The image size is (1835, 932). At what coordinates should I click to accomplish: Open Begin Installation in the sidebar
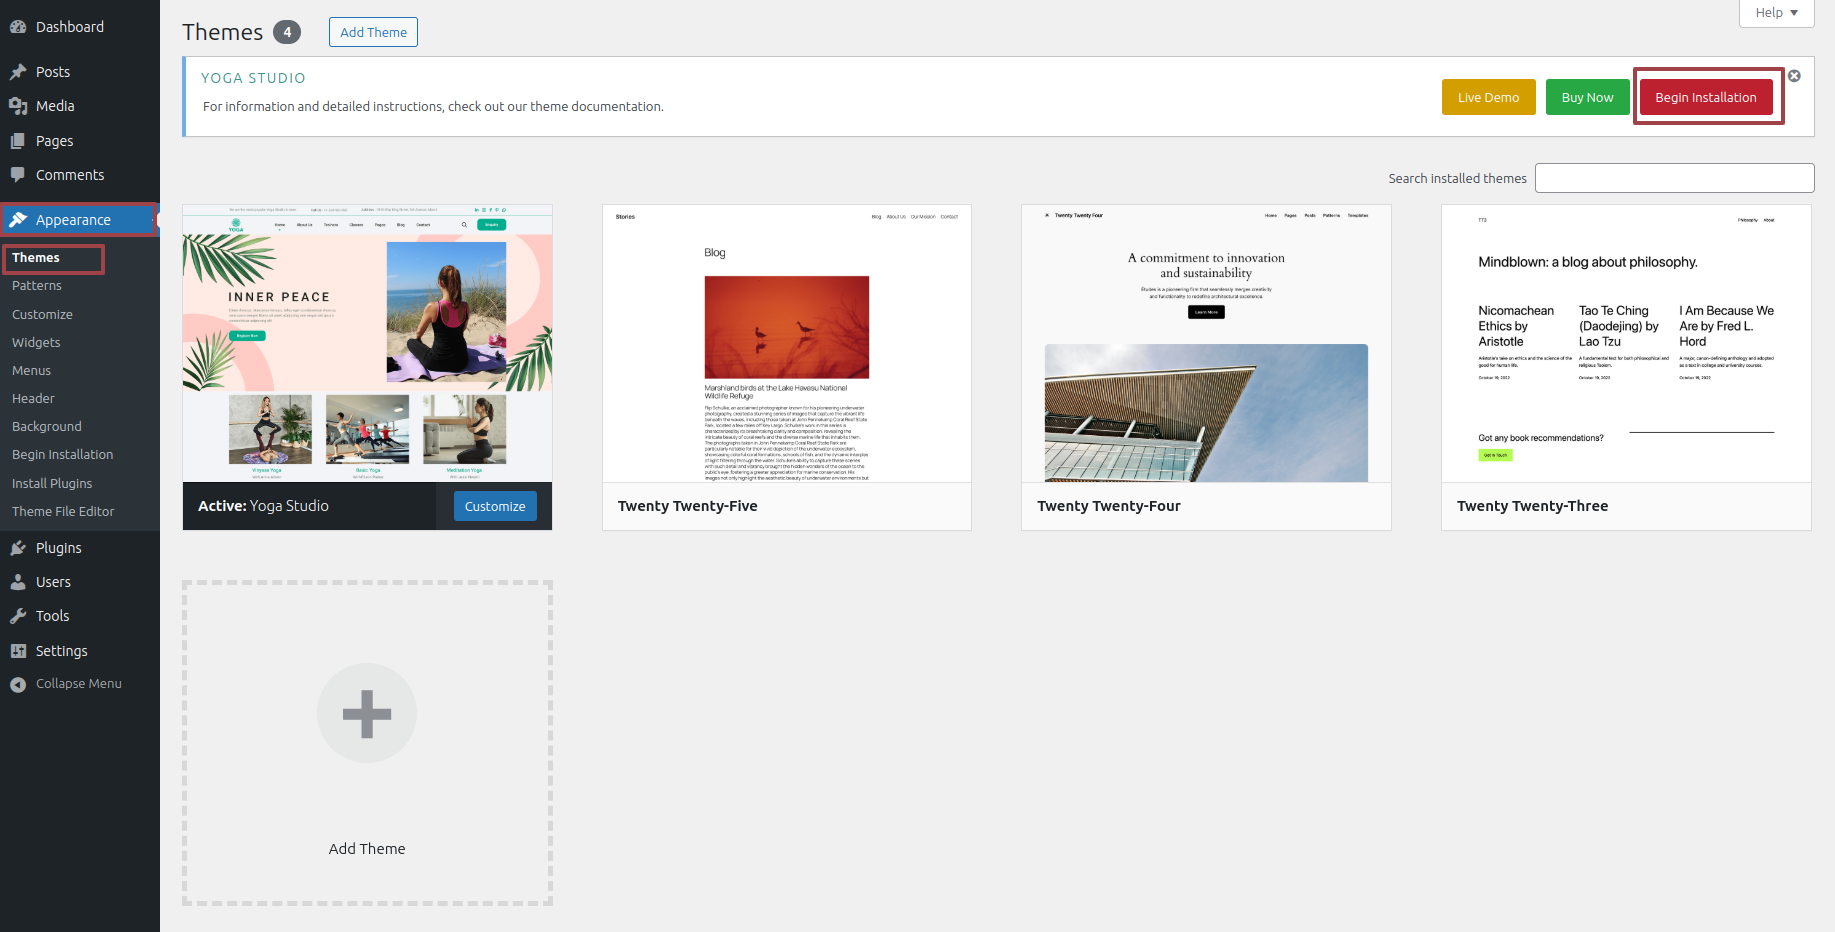point(62,454)
